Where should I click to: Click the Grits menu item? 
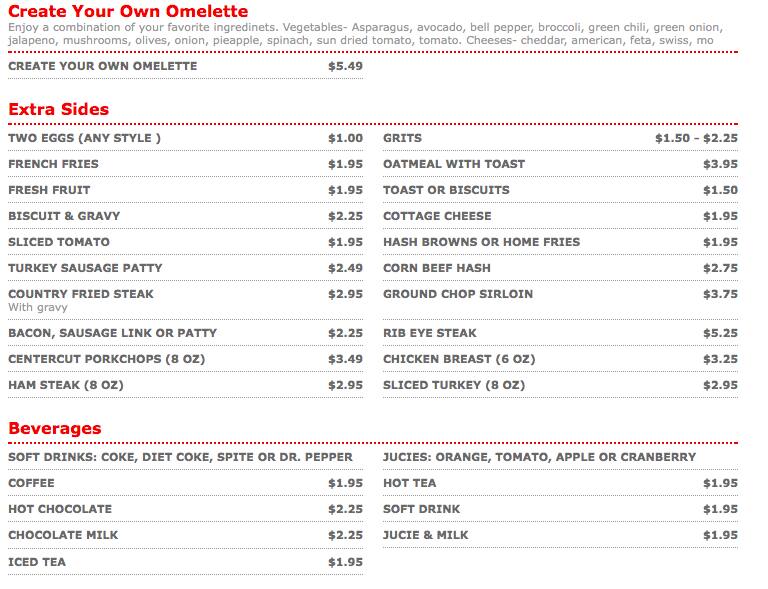(x=402, y=138)
